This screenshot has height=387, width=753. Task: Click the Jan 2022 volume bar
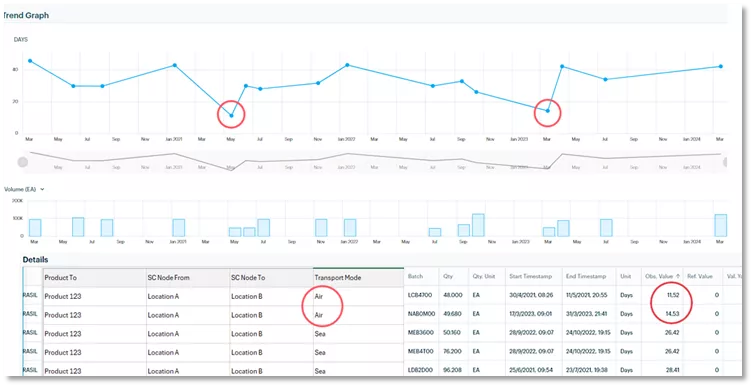pos(350,228)
